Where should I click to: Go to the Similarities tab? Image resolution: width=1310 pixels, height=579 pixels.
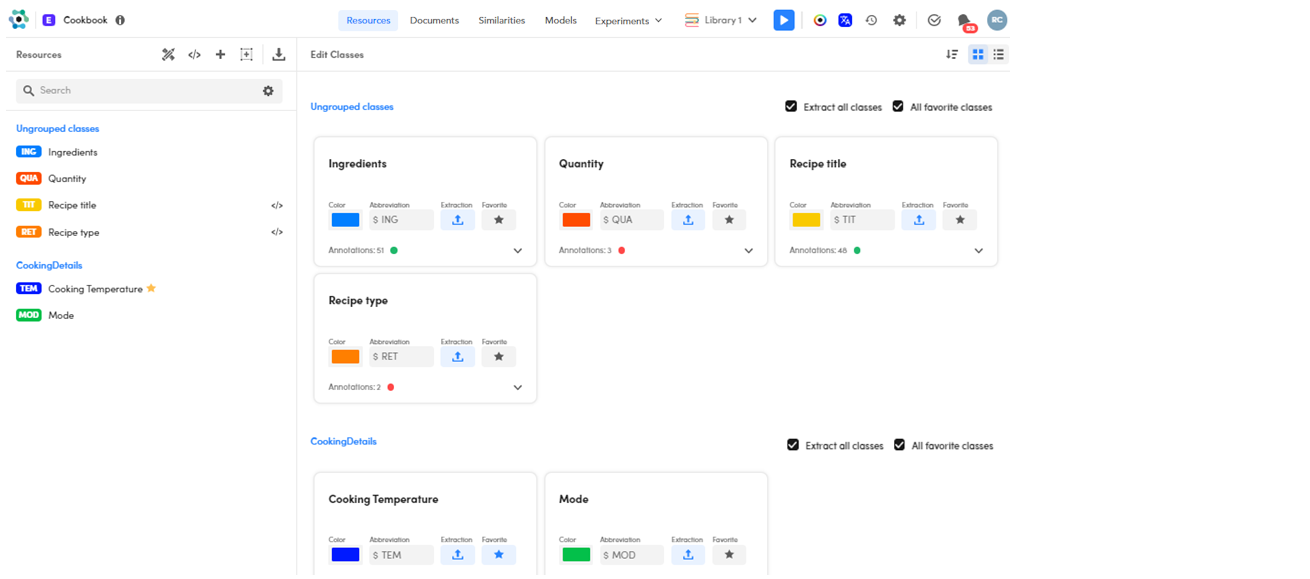click(501, 20)
